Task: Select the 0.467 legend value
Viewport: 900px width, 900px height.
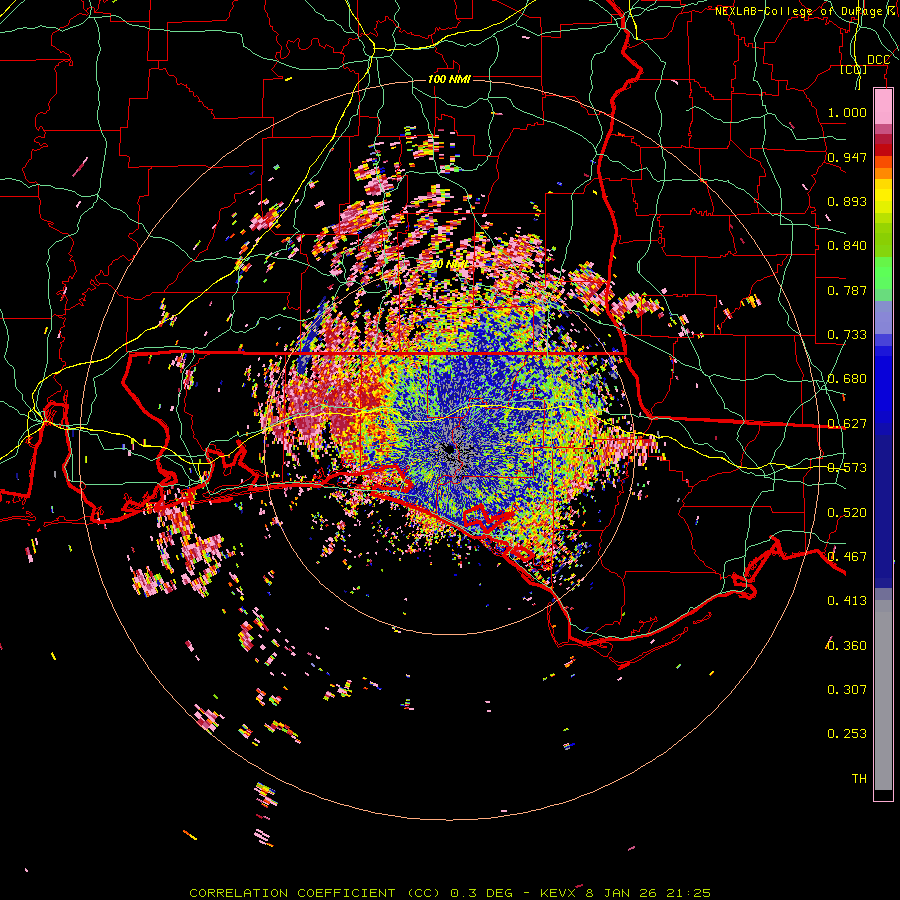Action: coord(847,557)
